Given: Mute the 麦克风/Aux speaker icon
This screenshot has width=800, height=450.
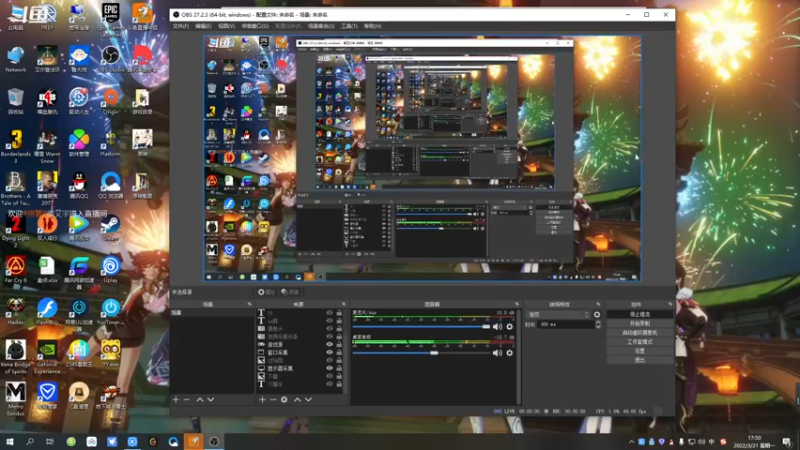Looking at the screenshot, I should (x=497, y=327).
